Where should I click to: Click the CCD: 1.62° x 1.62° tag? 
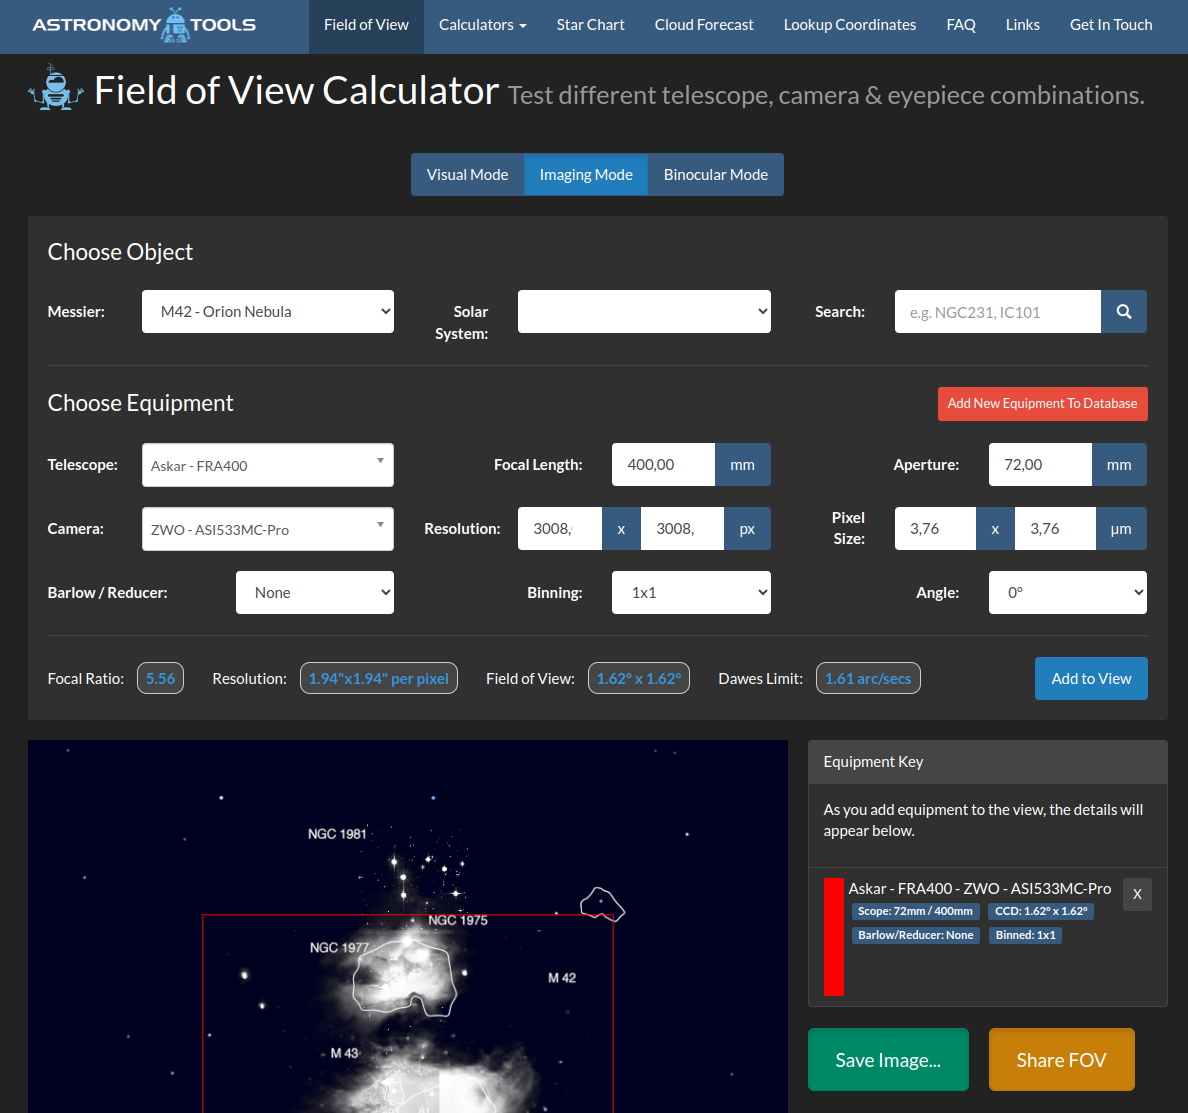1041,911
